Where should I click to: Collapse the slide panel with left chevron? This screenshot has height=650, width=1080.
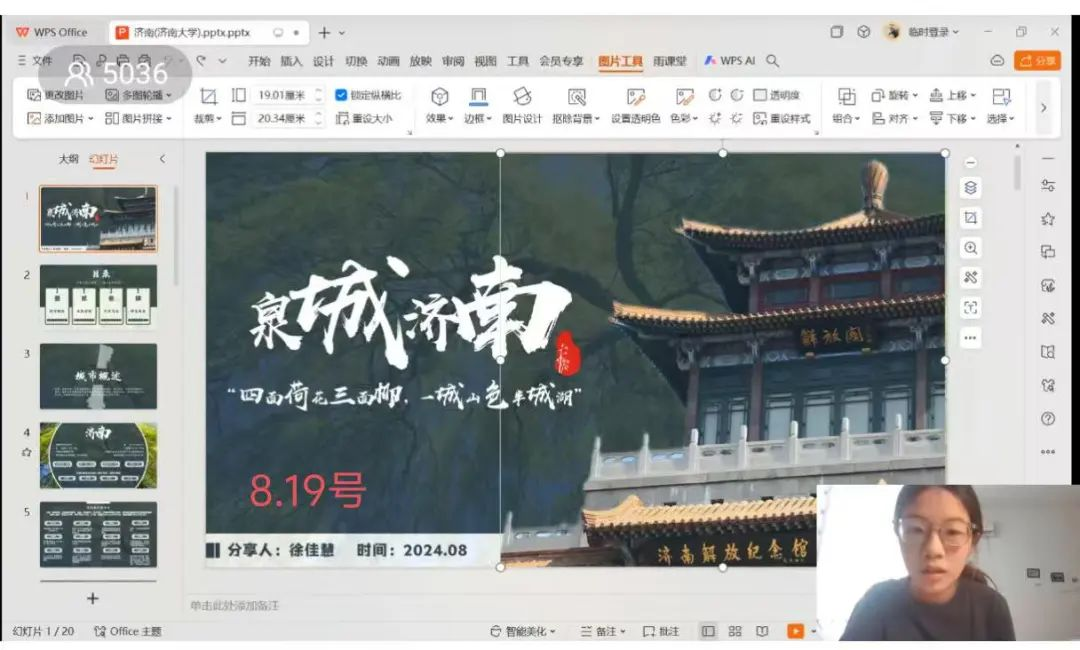[x=163, y=159]
